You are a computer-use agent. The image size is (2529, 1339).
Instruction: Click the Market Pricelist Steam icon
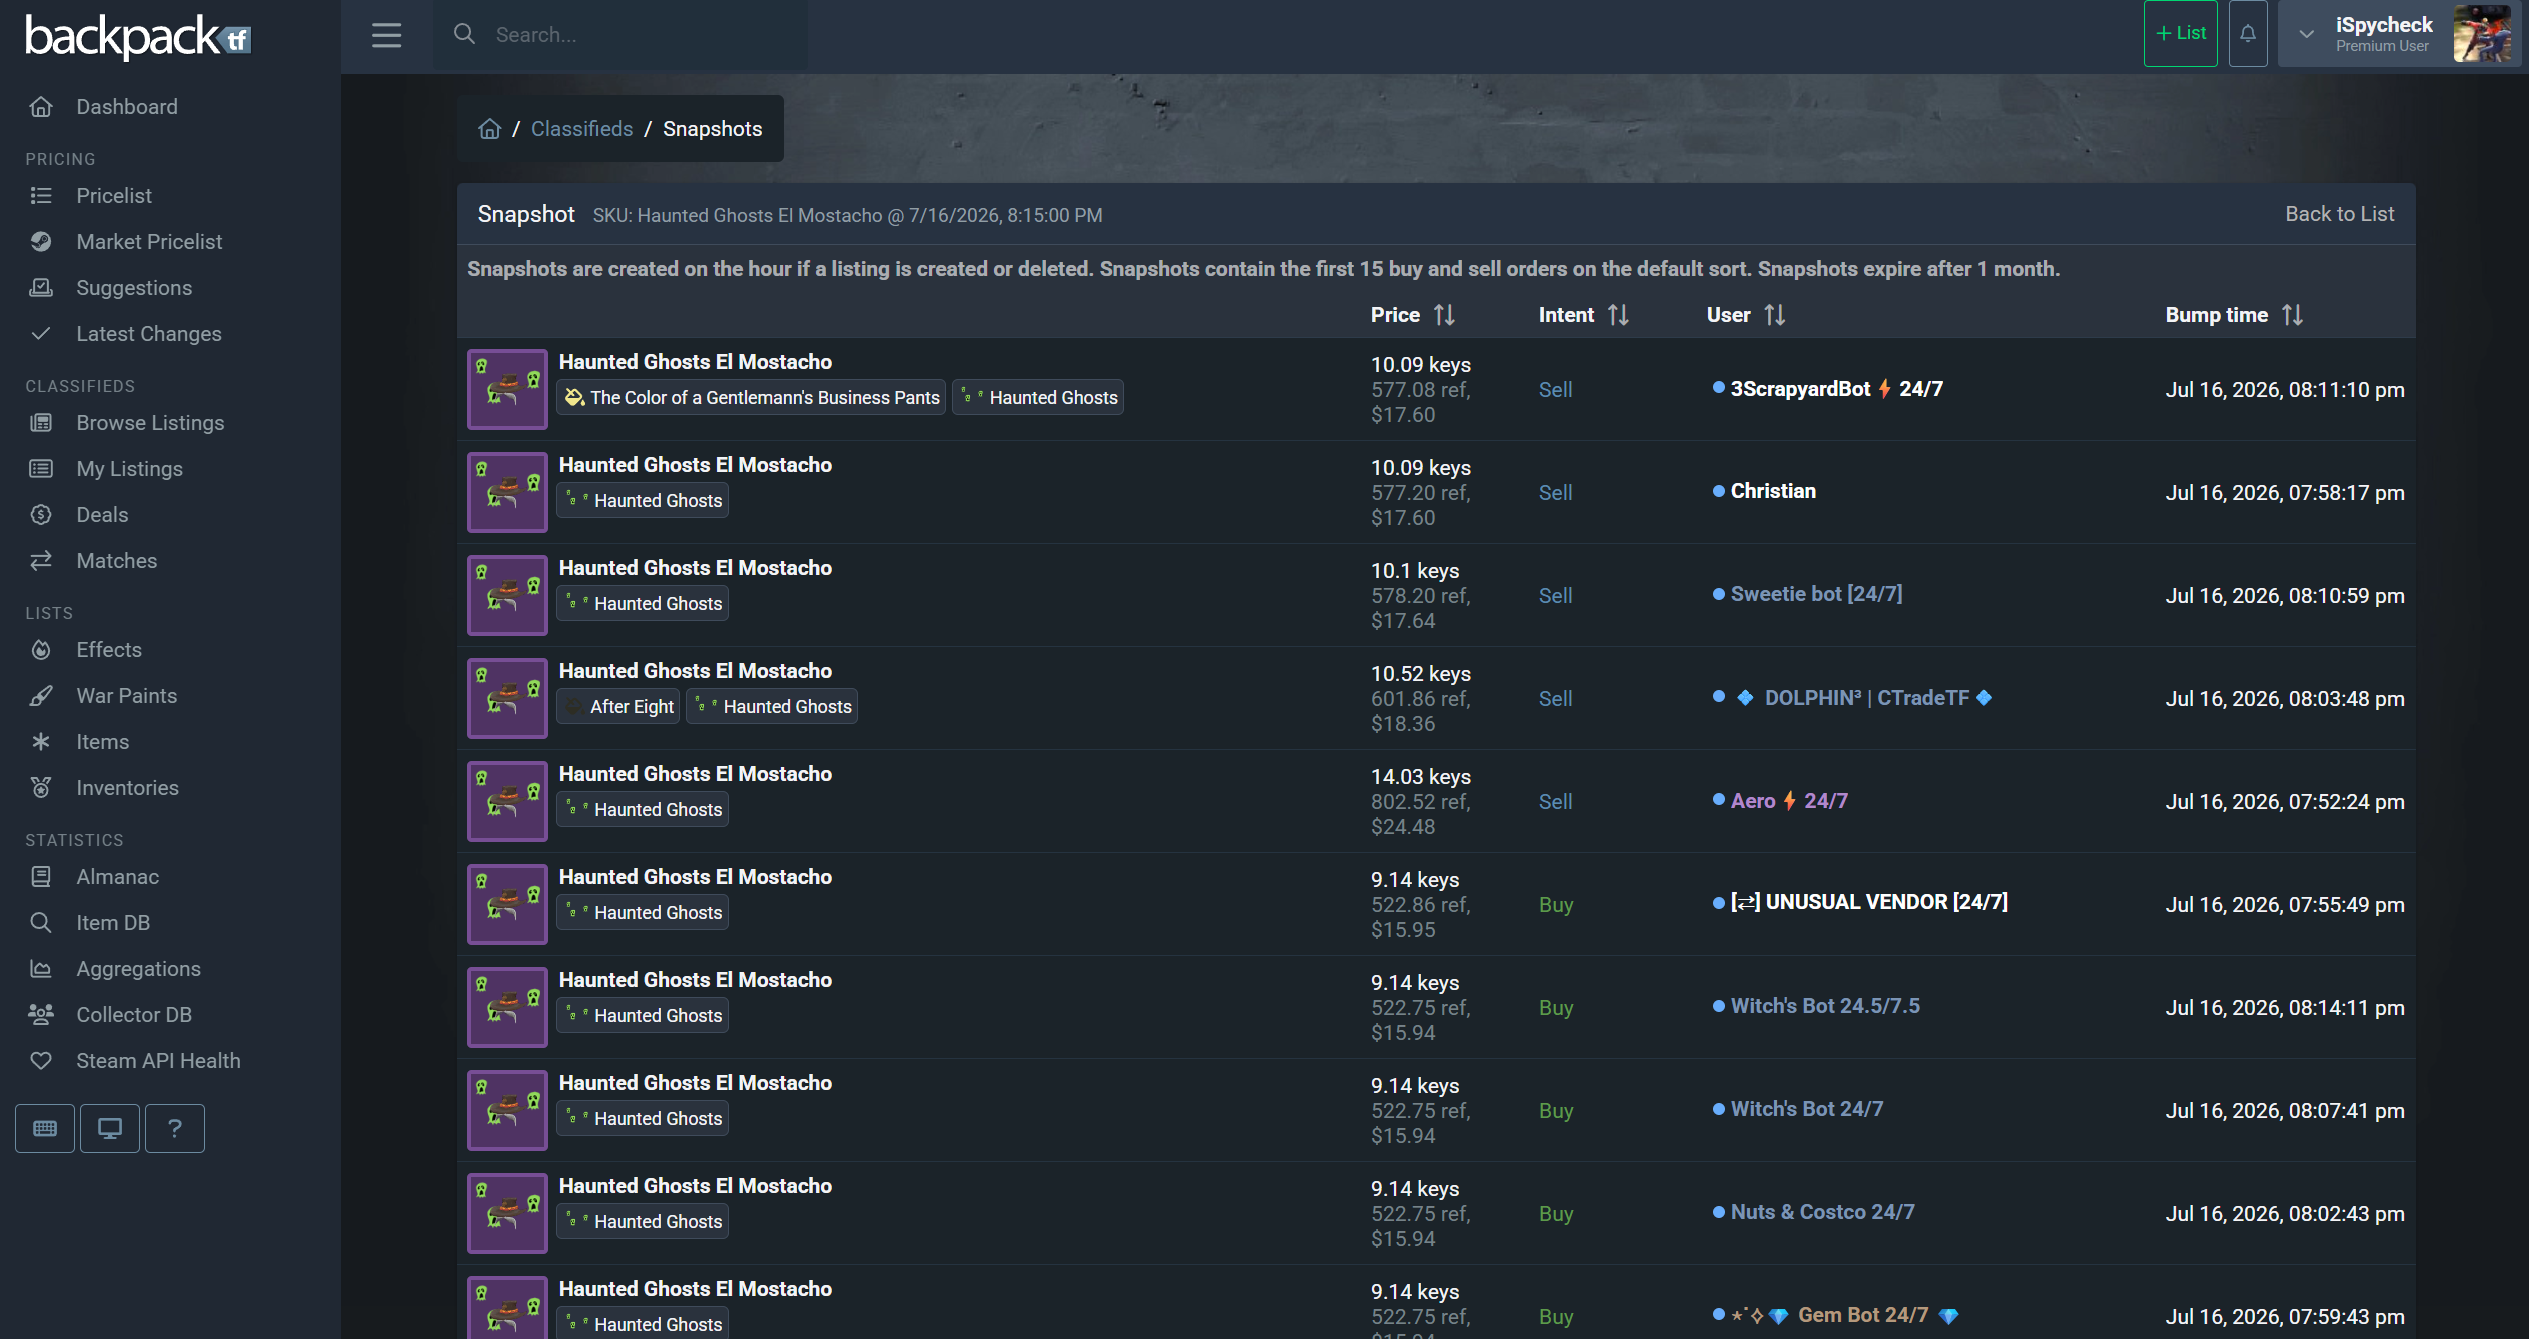click(x=41, y=242)
